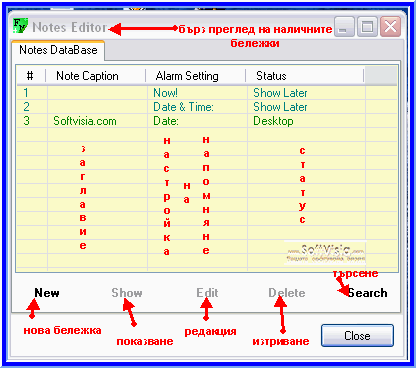Close the Notes Editor window with X

[390, 26]
